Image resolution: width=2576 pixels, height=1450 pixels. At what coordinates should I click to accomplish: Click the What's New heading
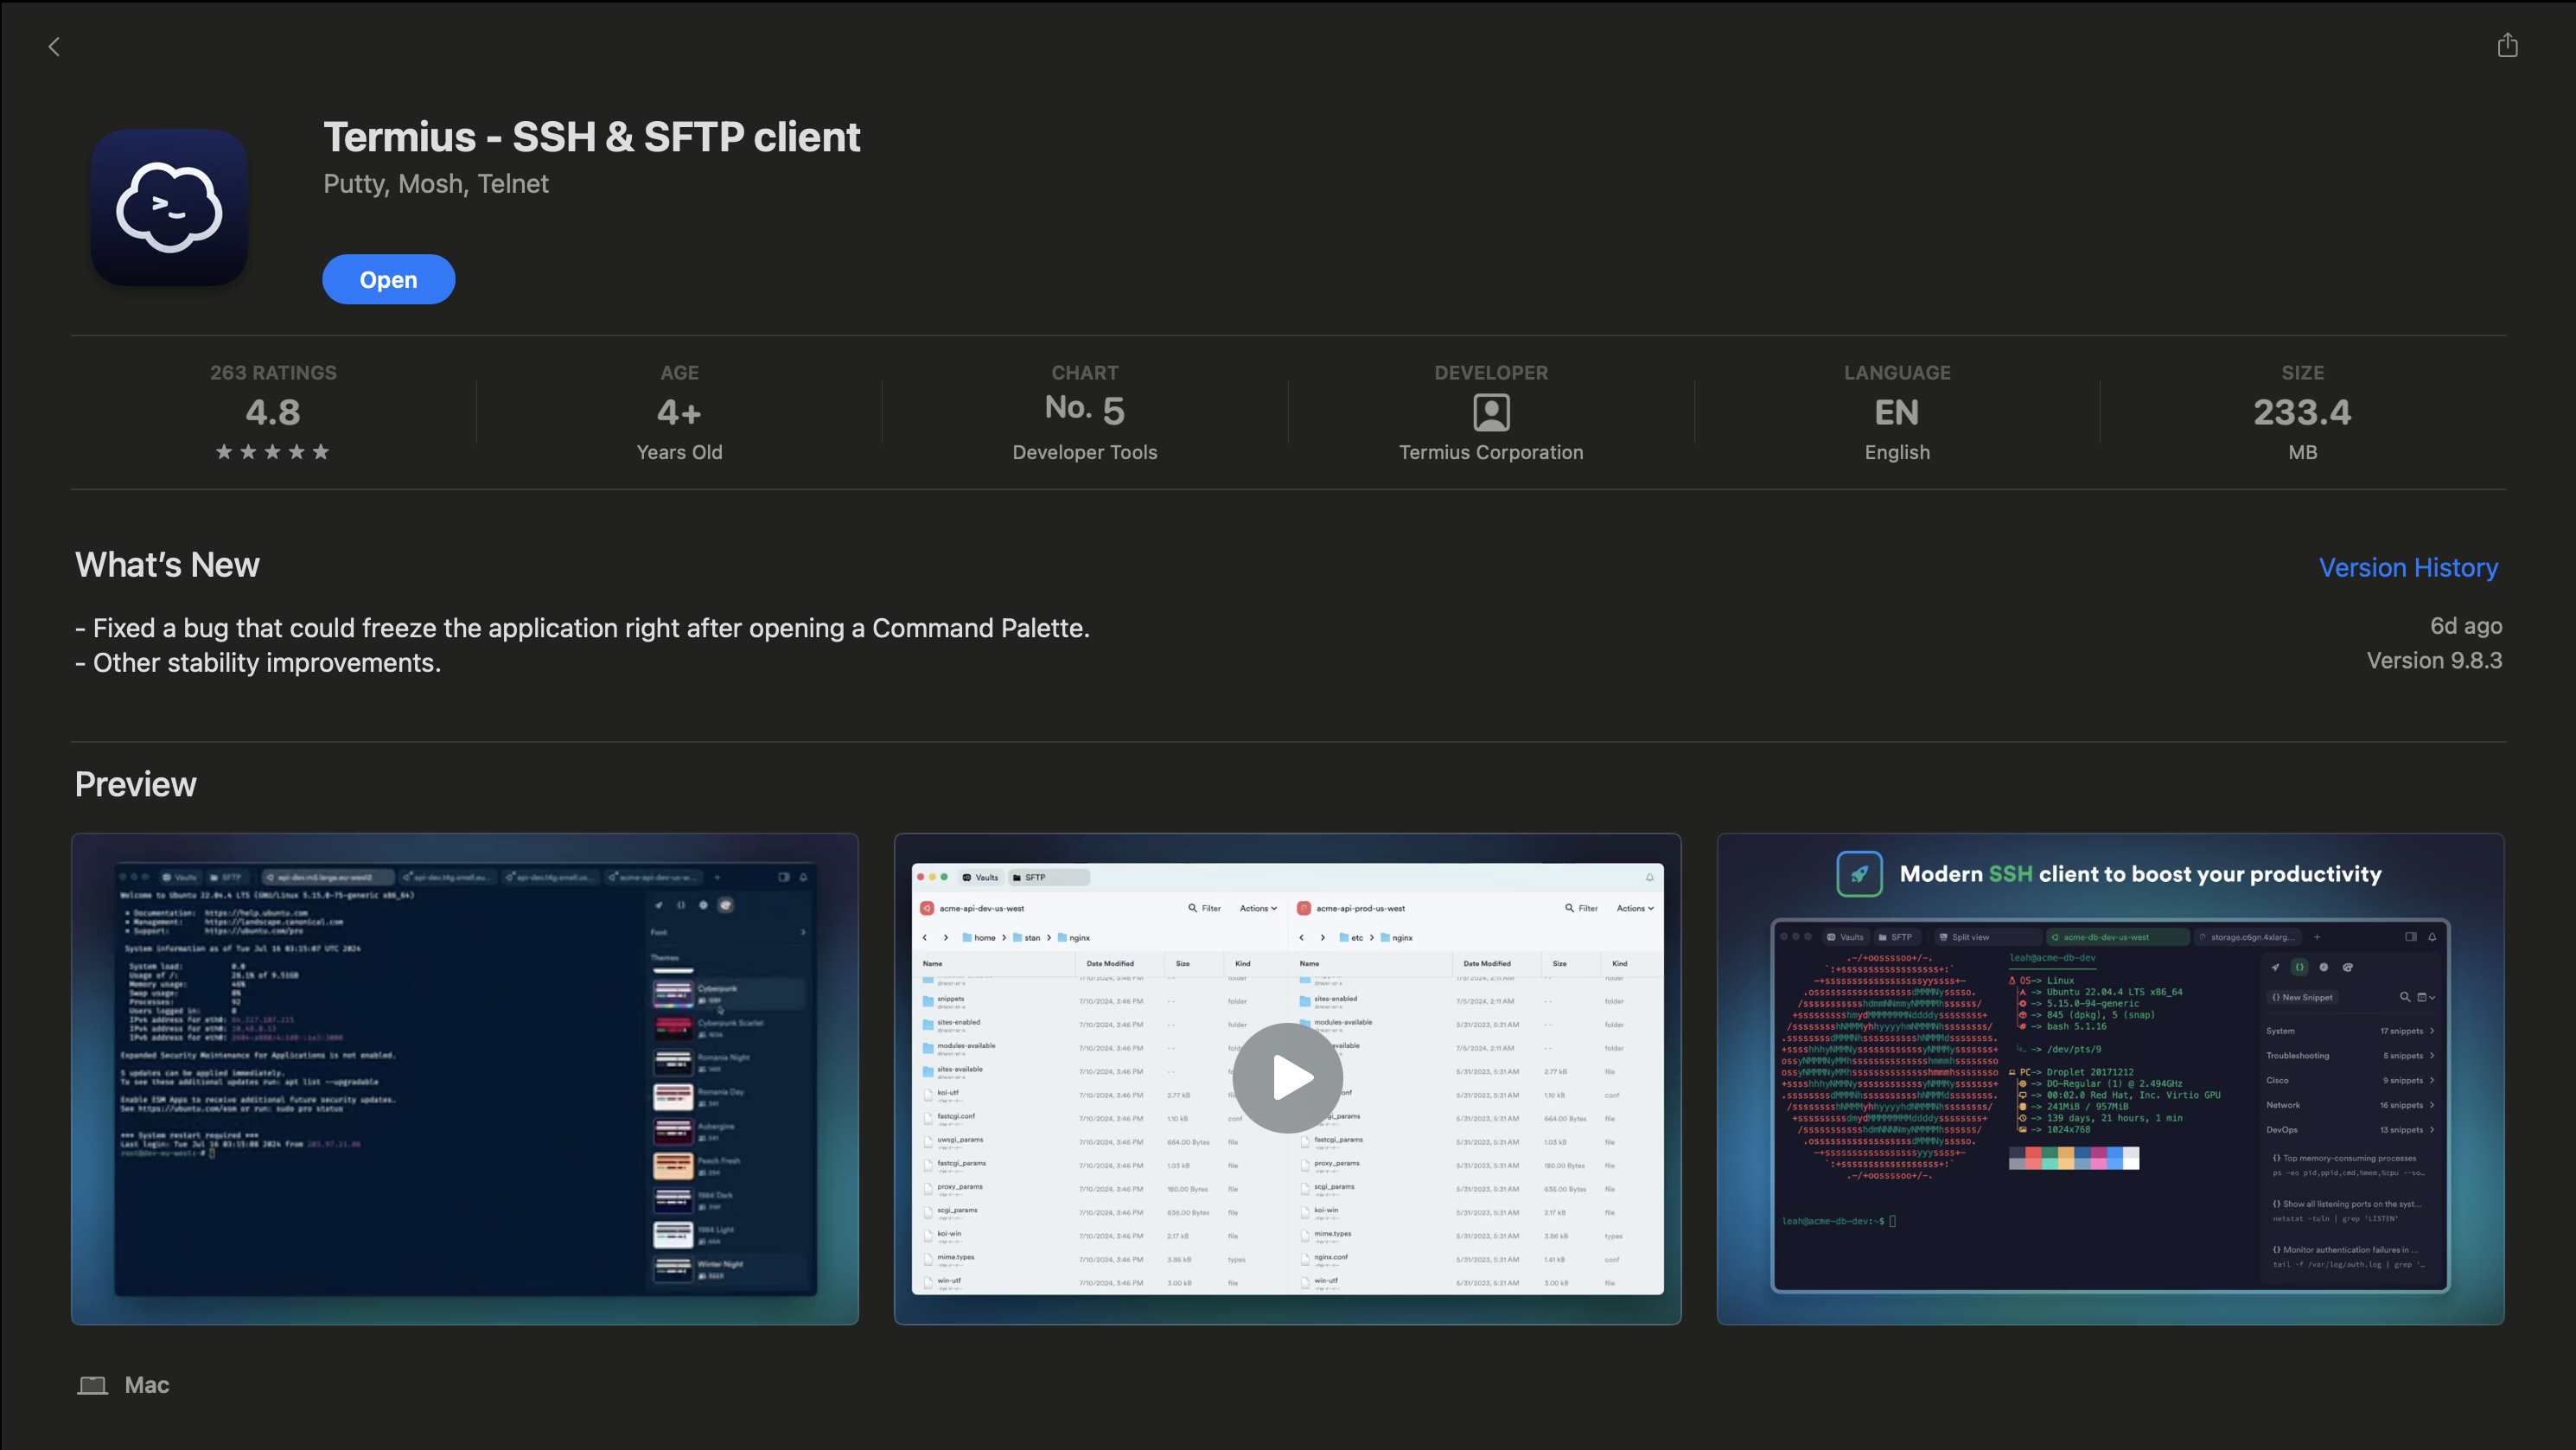pos(167,565)
